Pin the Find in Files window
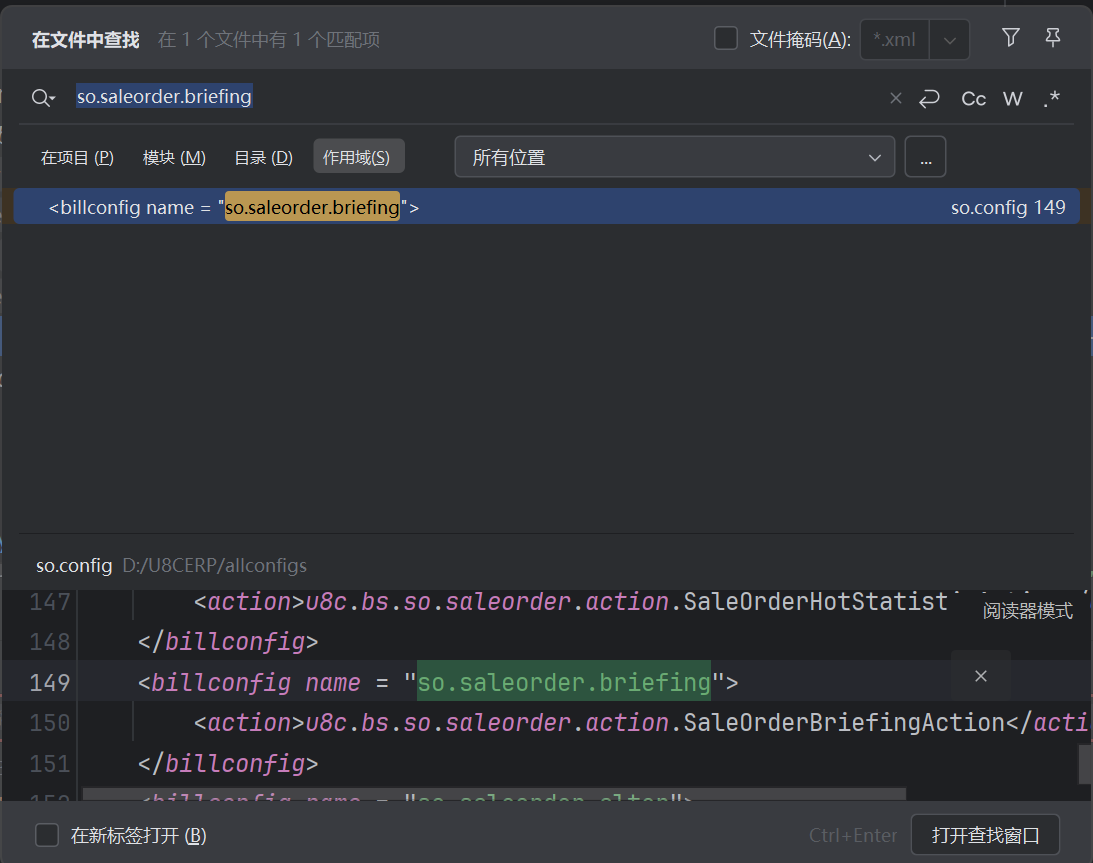Image resolution: width=1093 pixels, height=863 pixels. point(1052,38)
